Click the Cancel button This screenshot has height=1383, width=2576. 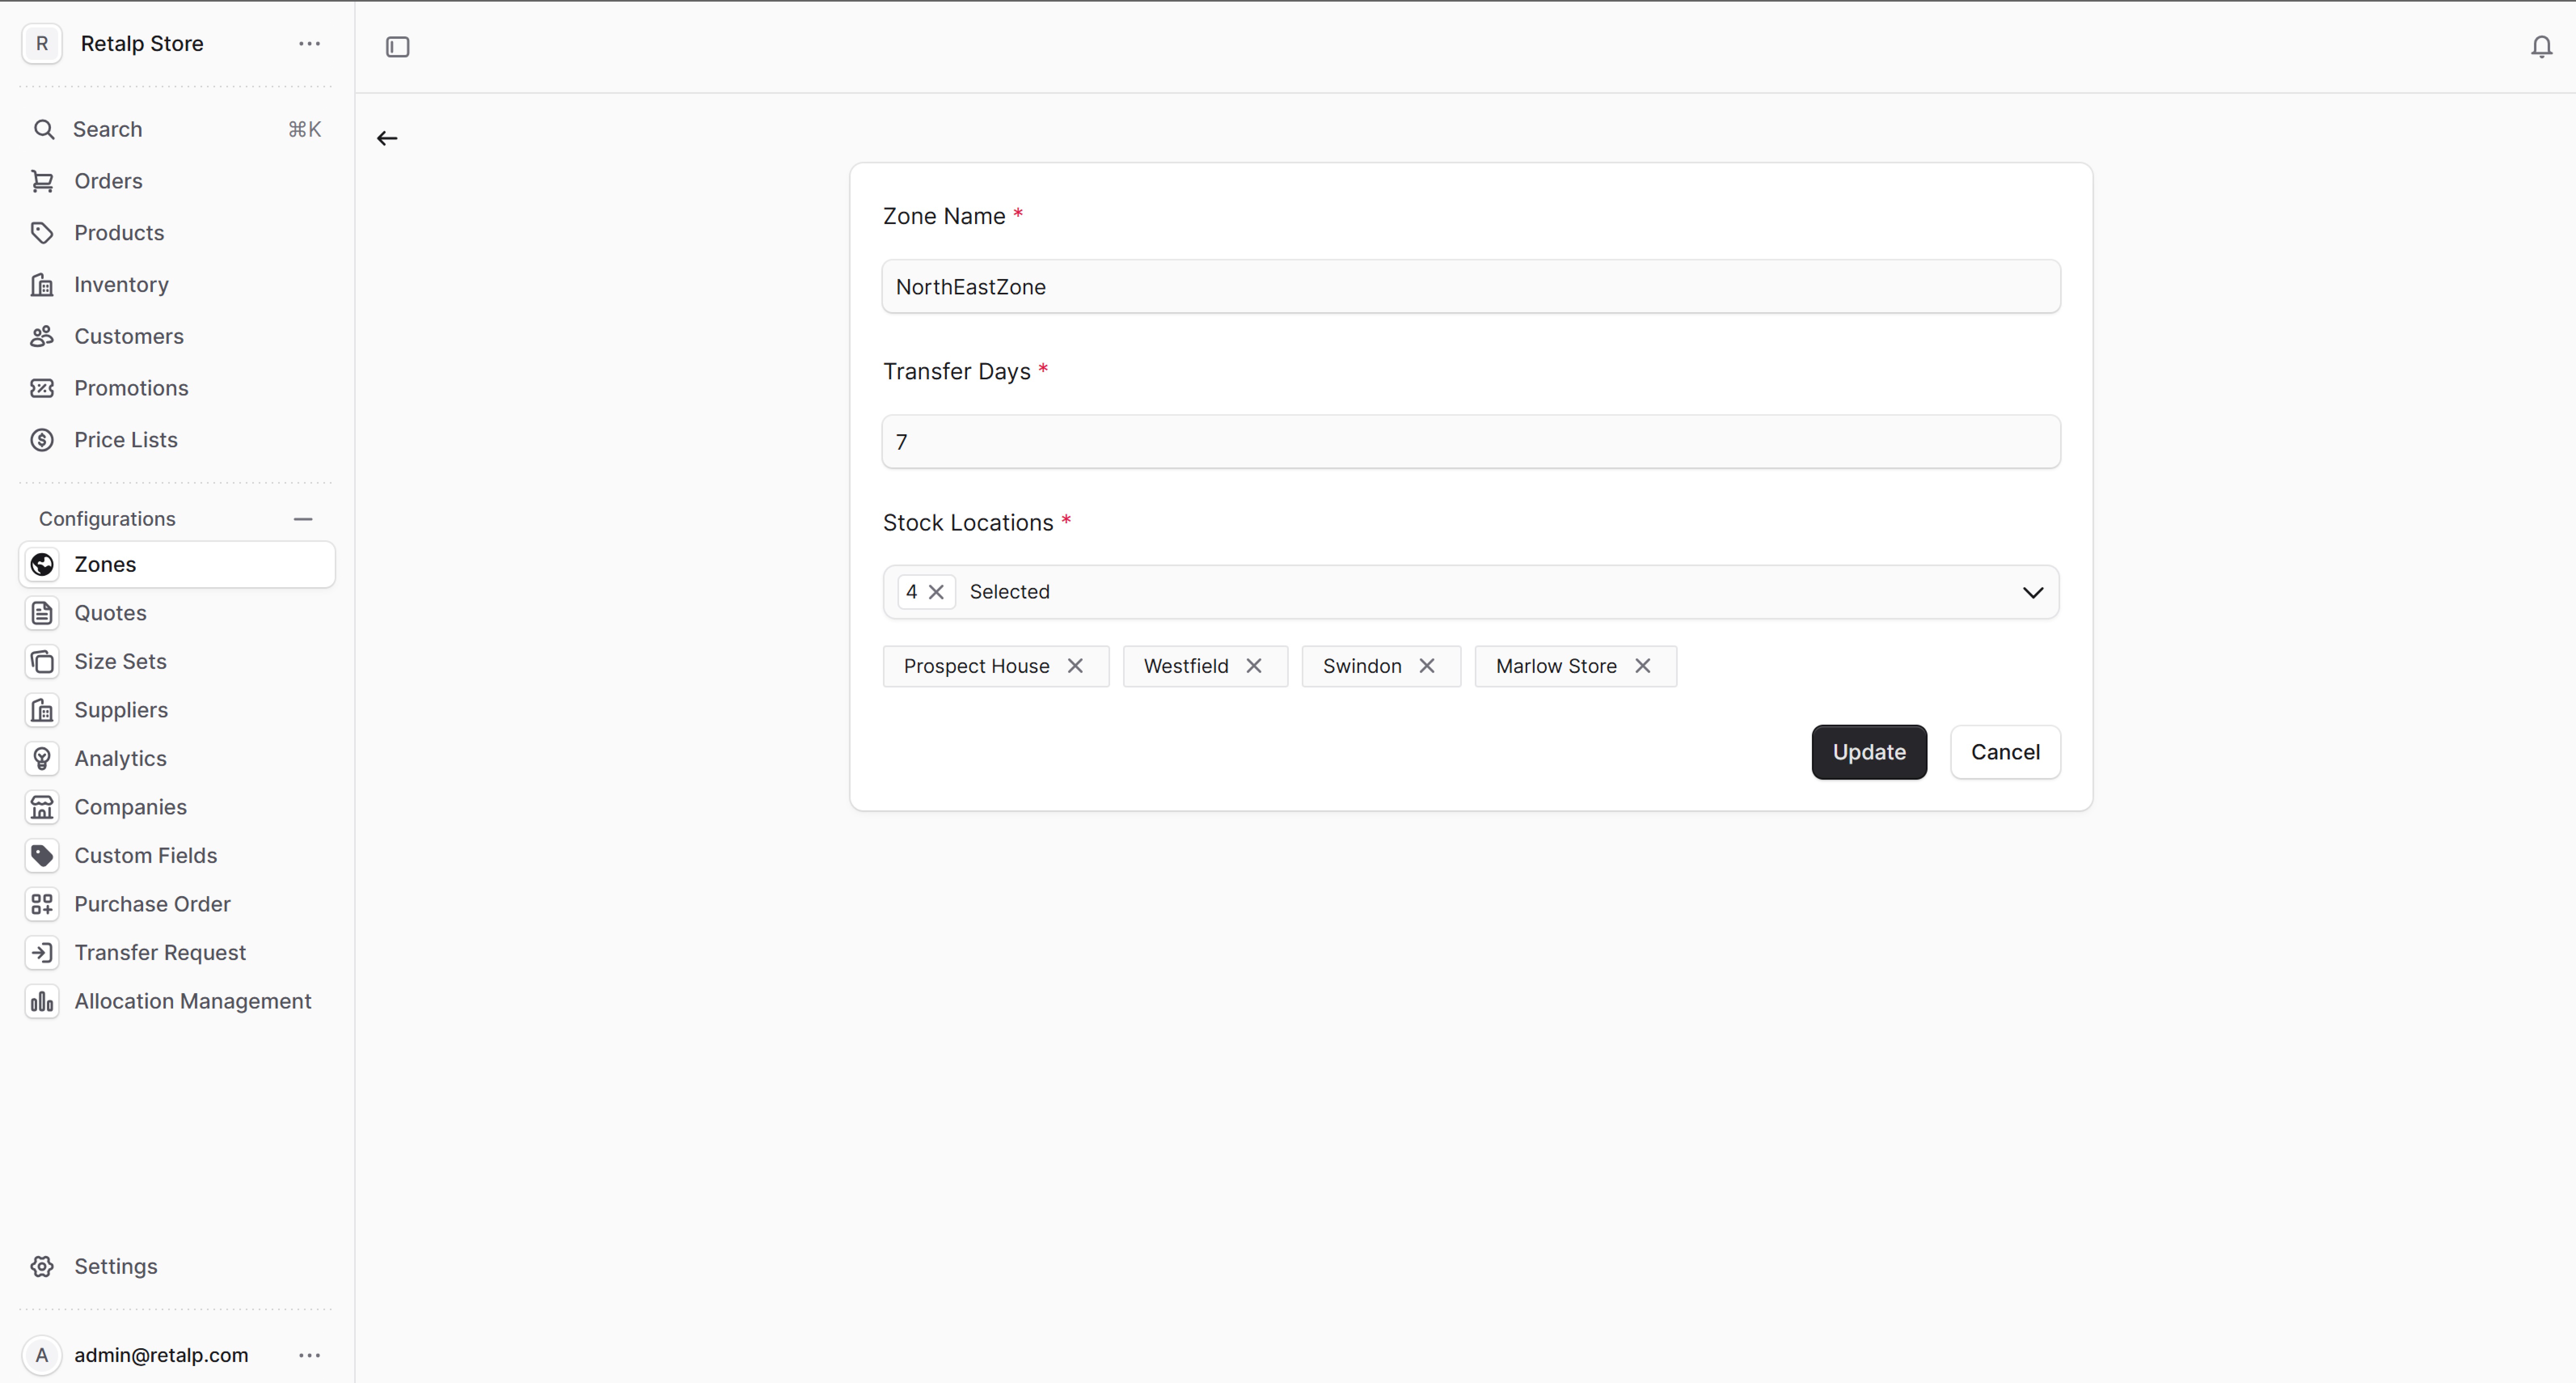[2005, 752]
